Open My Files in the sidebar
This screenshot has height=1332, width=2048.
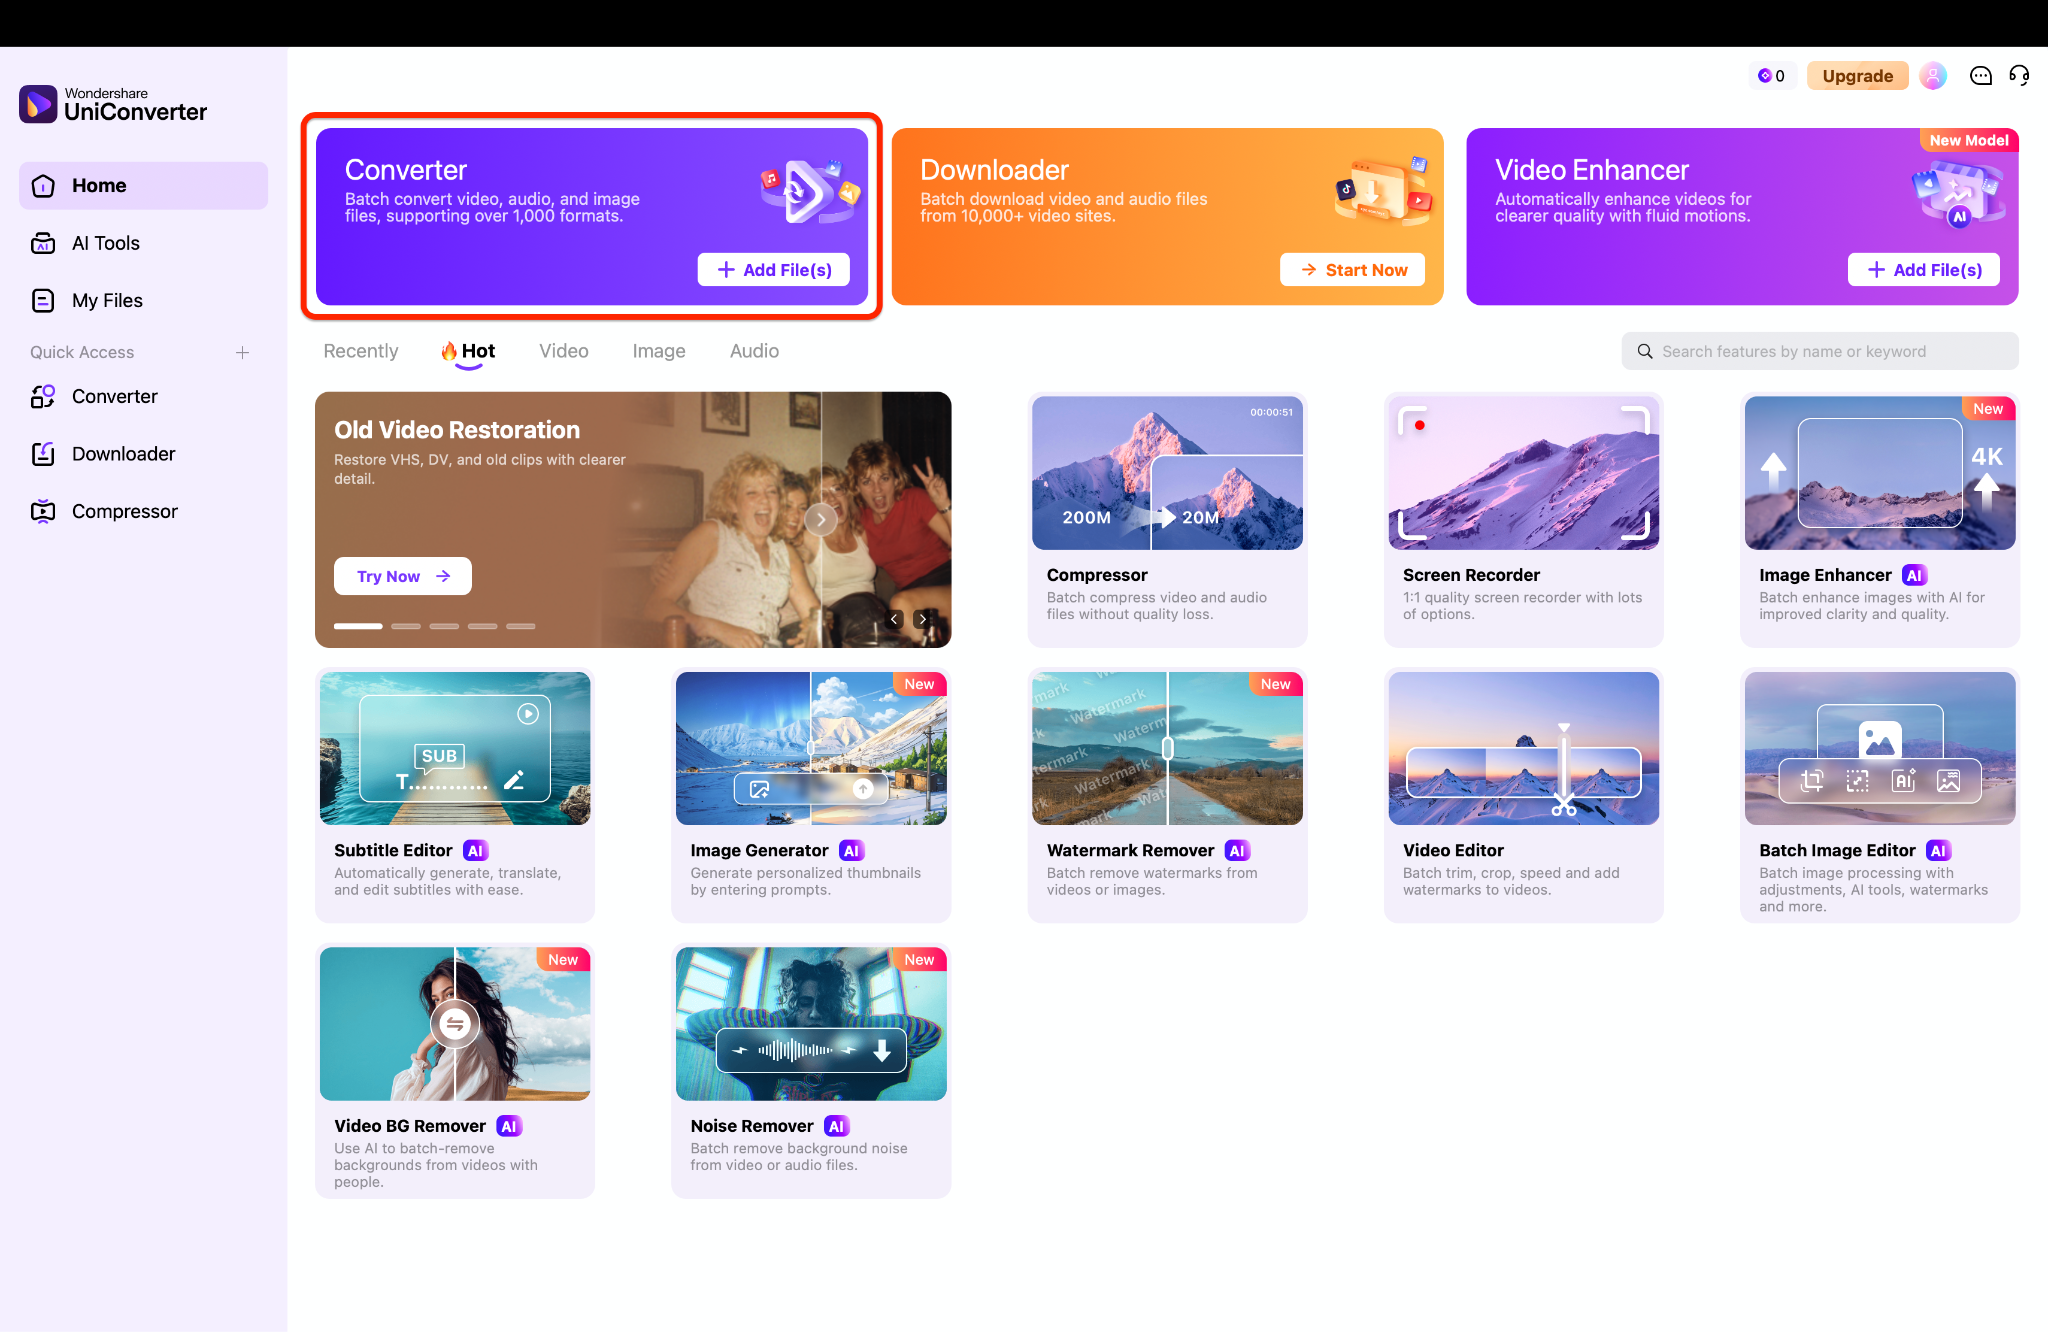(x=143, y=300)
